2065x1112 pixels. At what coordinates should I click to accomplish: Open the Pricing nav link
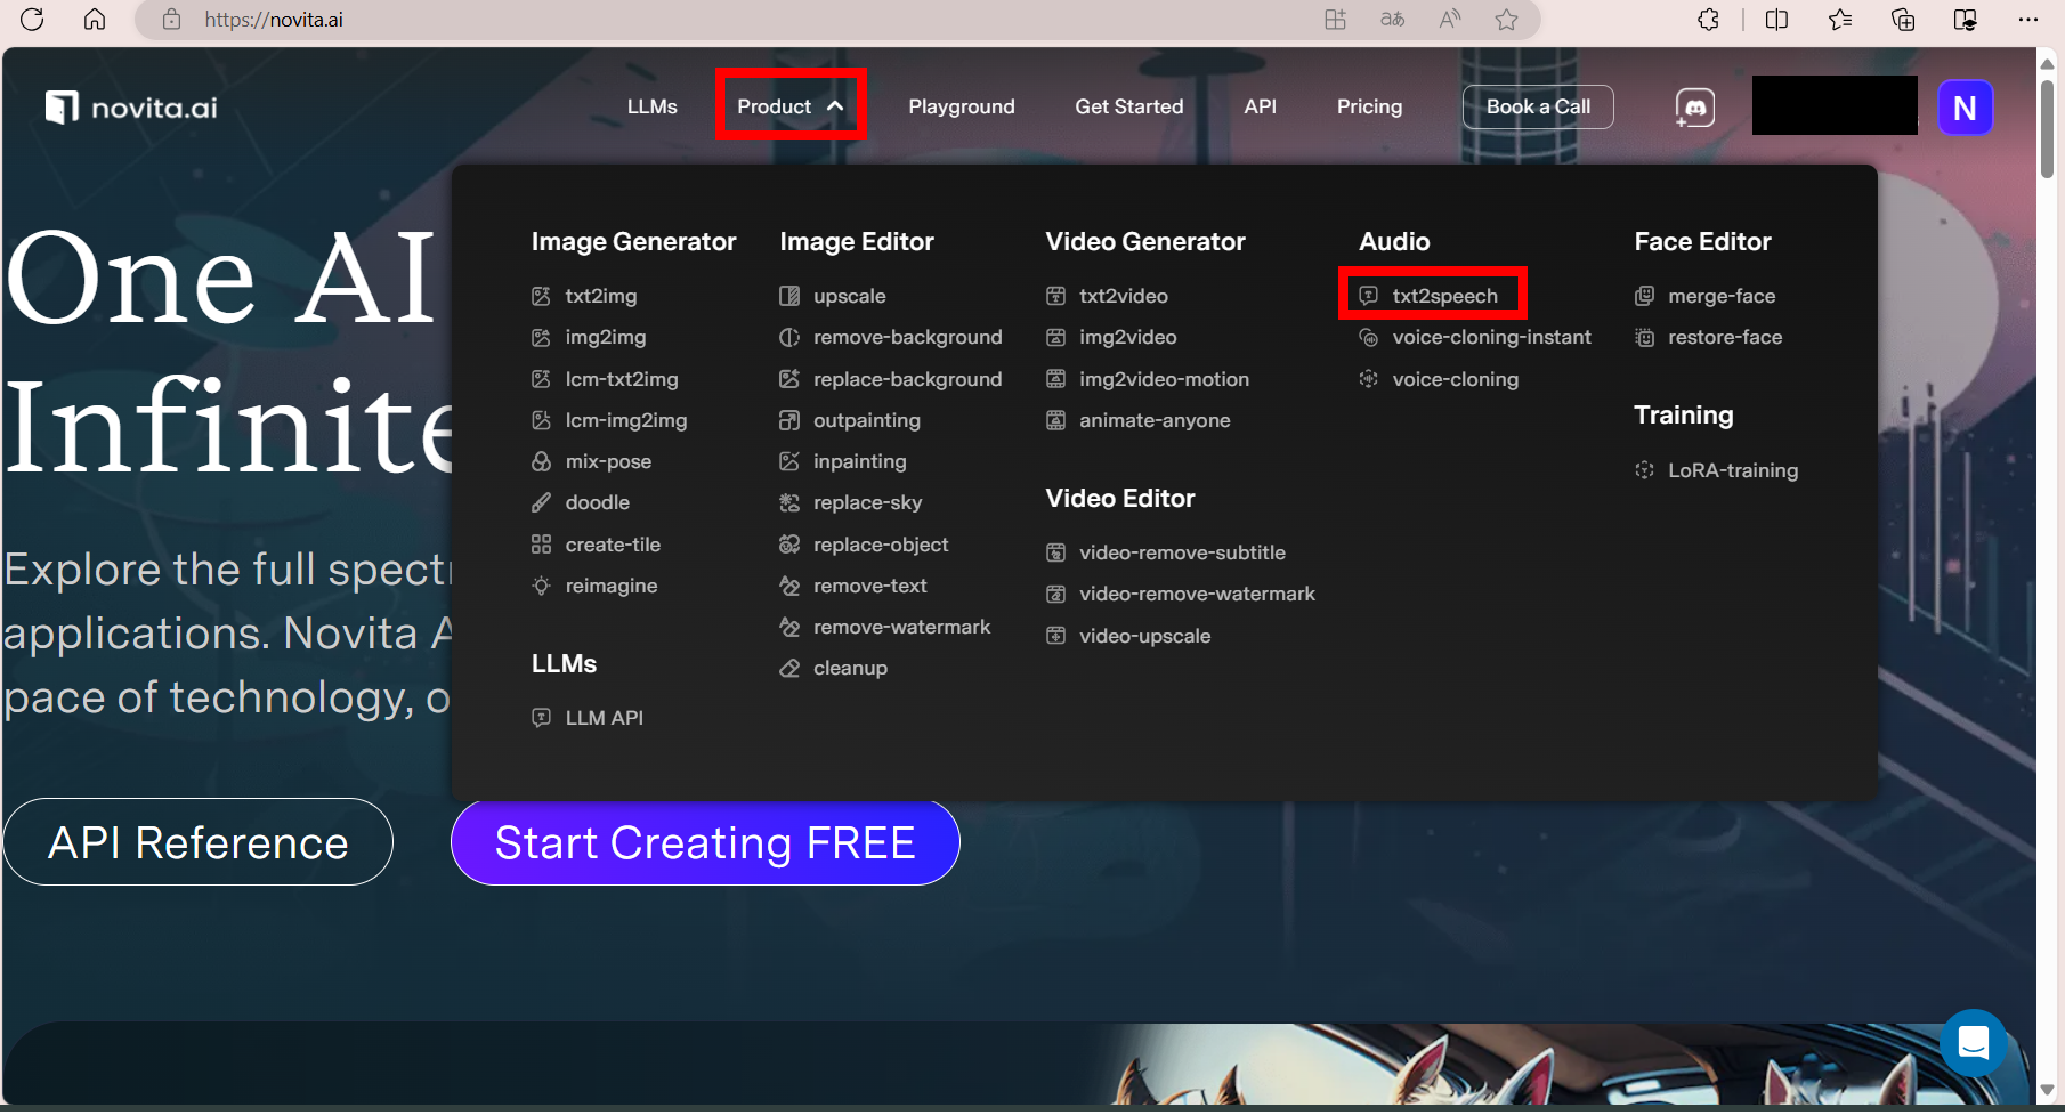point(1369,106)
